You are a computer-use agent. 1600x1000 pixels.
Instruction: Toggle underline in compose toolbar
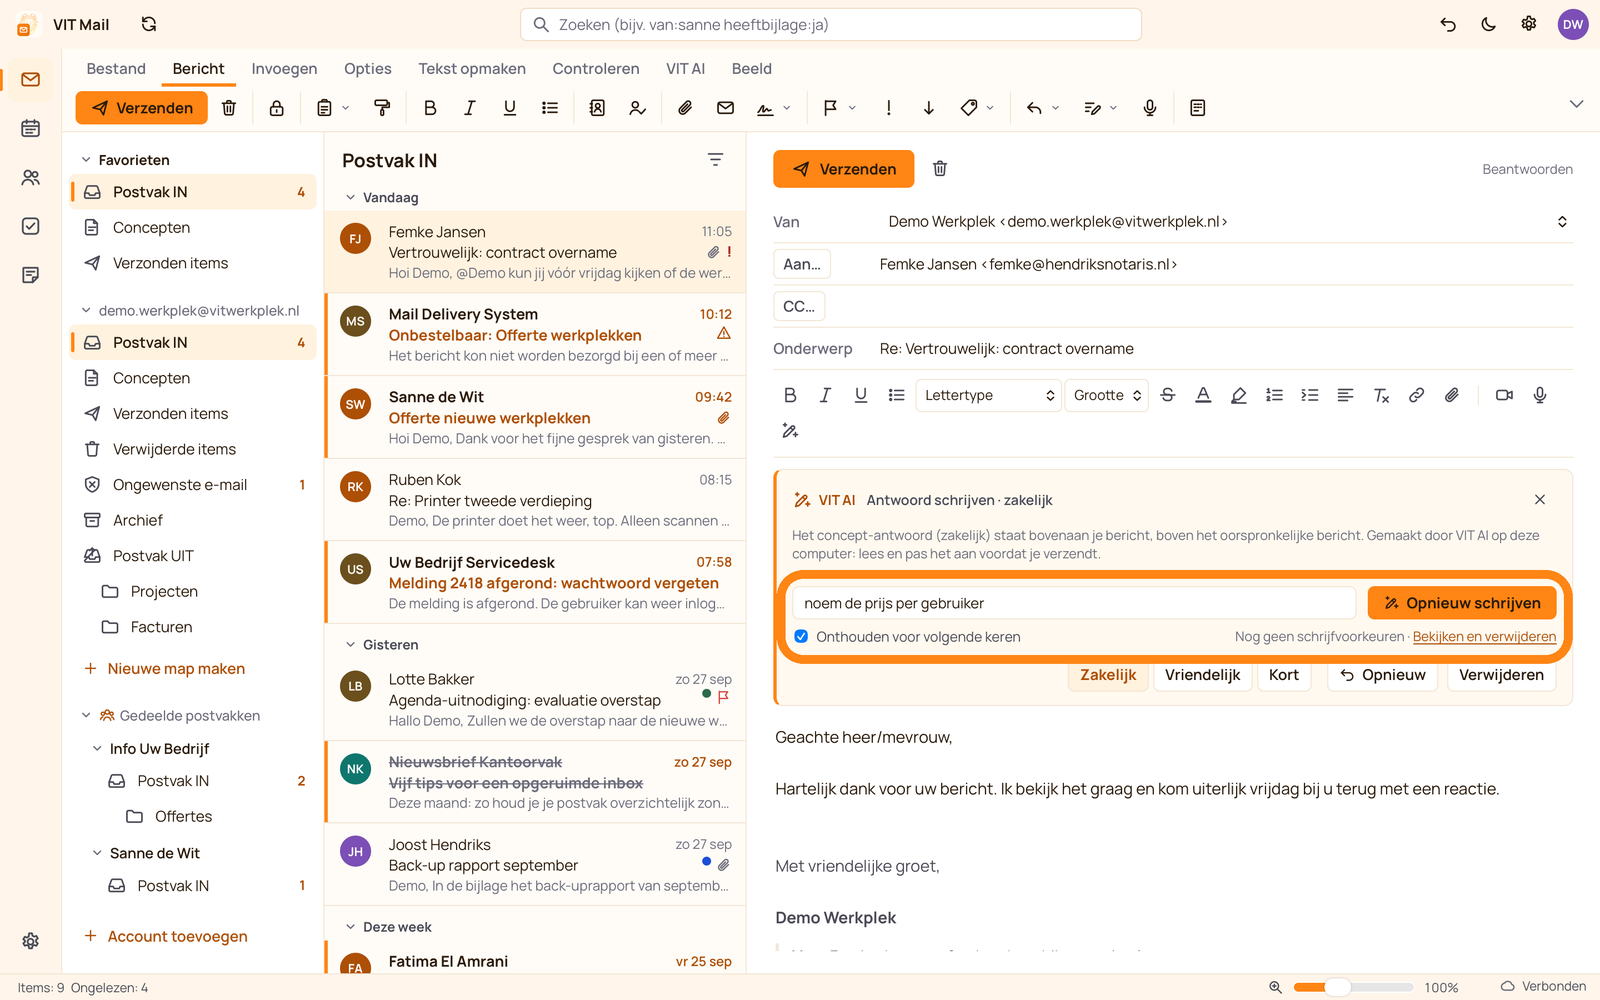coord(861,395)
